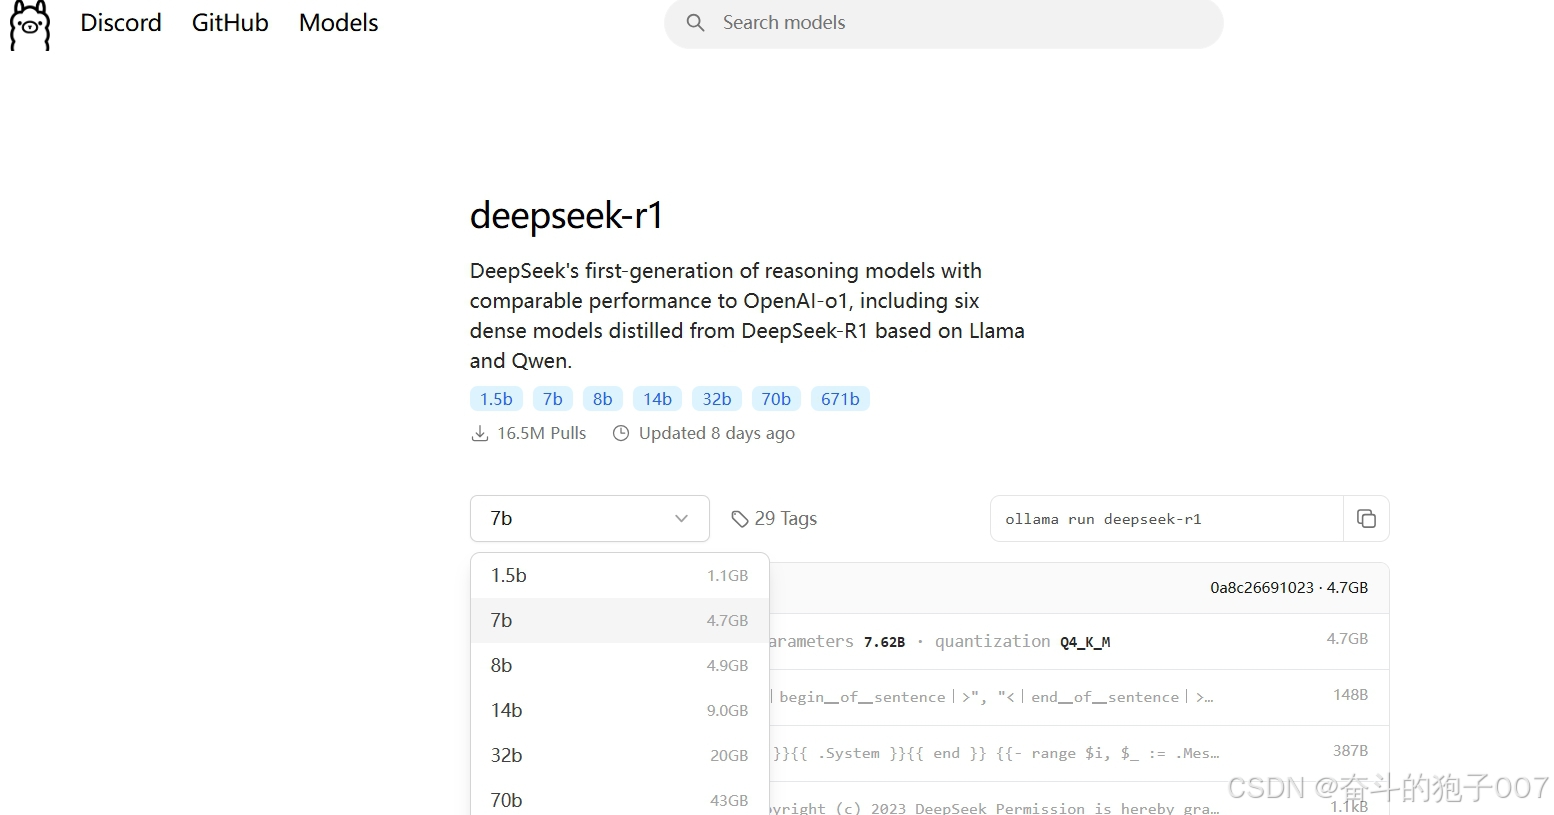Viewport: 1554px width, 815px height.
Task: Click the ollama run deepseek-r1 command field
Action: (1166, 518)
